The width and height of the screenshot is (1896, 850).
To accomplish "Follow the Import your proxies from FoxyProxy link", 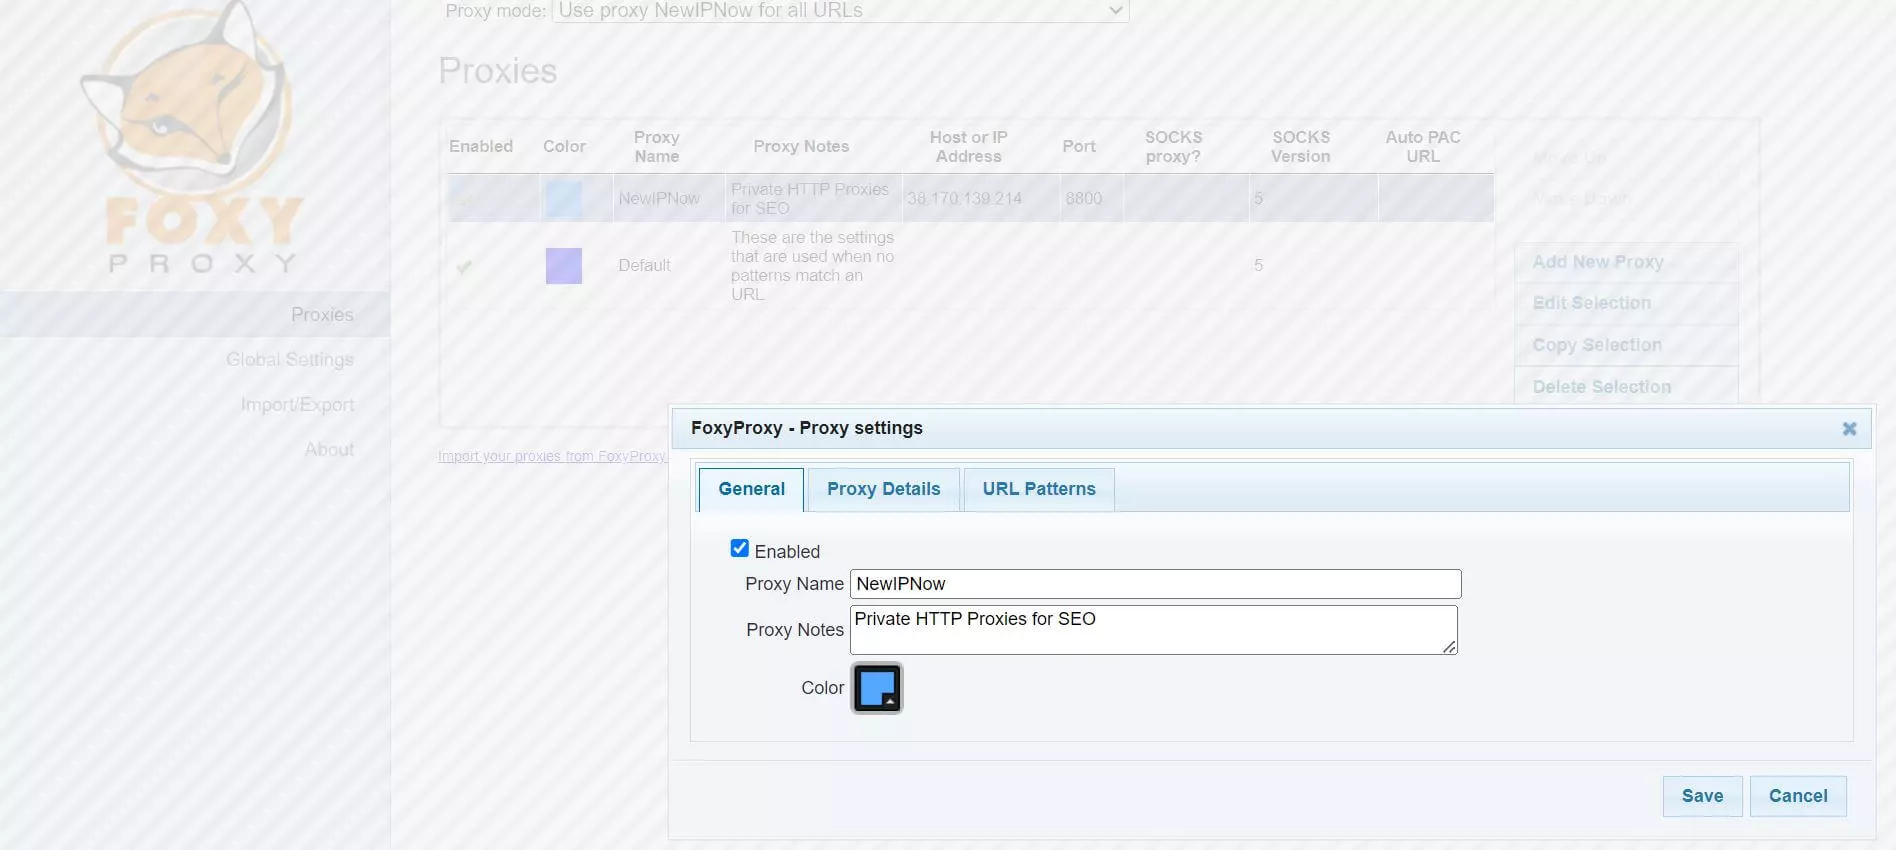I will [552, 456].
